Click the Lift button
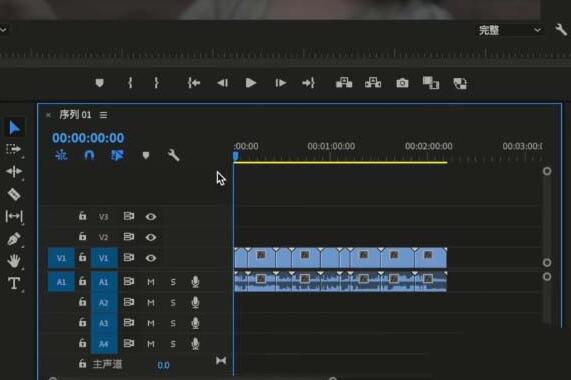Viewport: 571px width, 380px height. pos(344,83)
